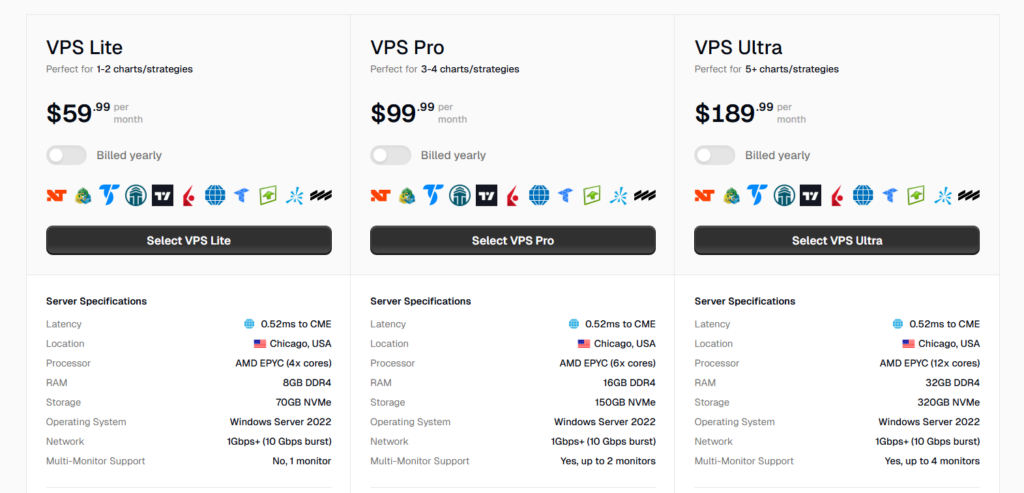Click the MetaTrader icon in VPS Lite
Screen dimensions: 1024x493
point(82,195)
